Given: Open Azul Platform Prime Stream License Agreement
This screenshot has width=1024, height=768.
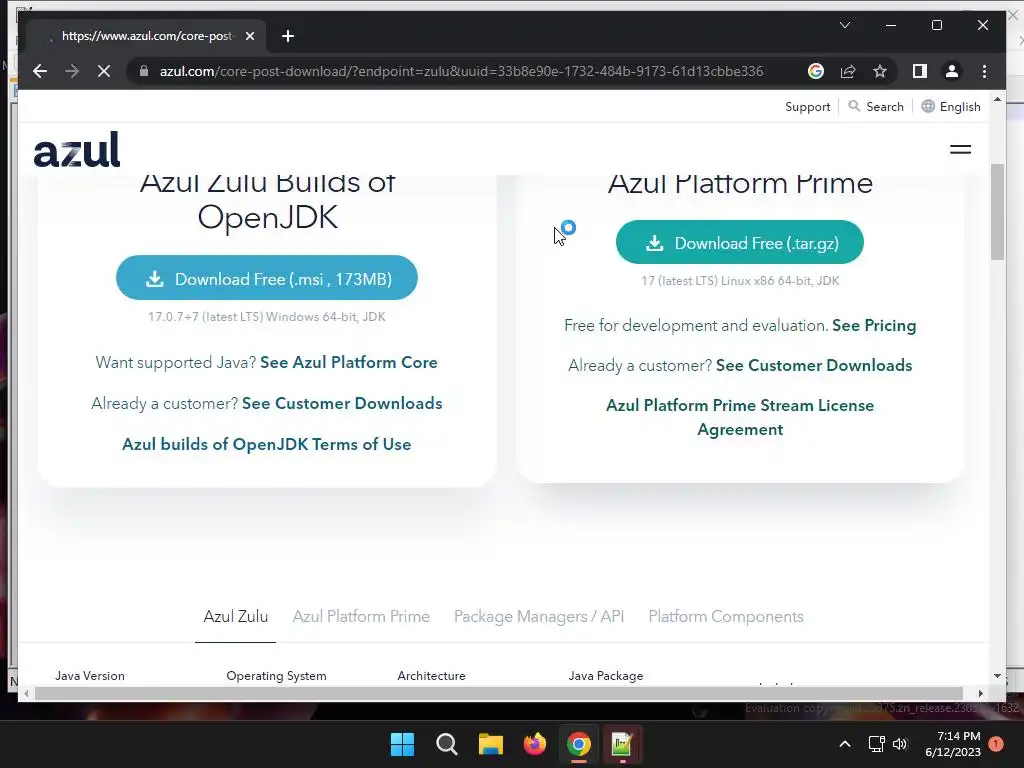Looking at the screenshot, I should 740,417.
